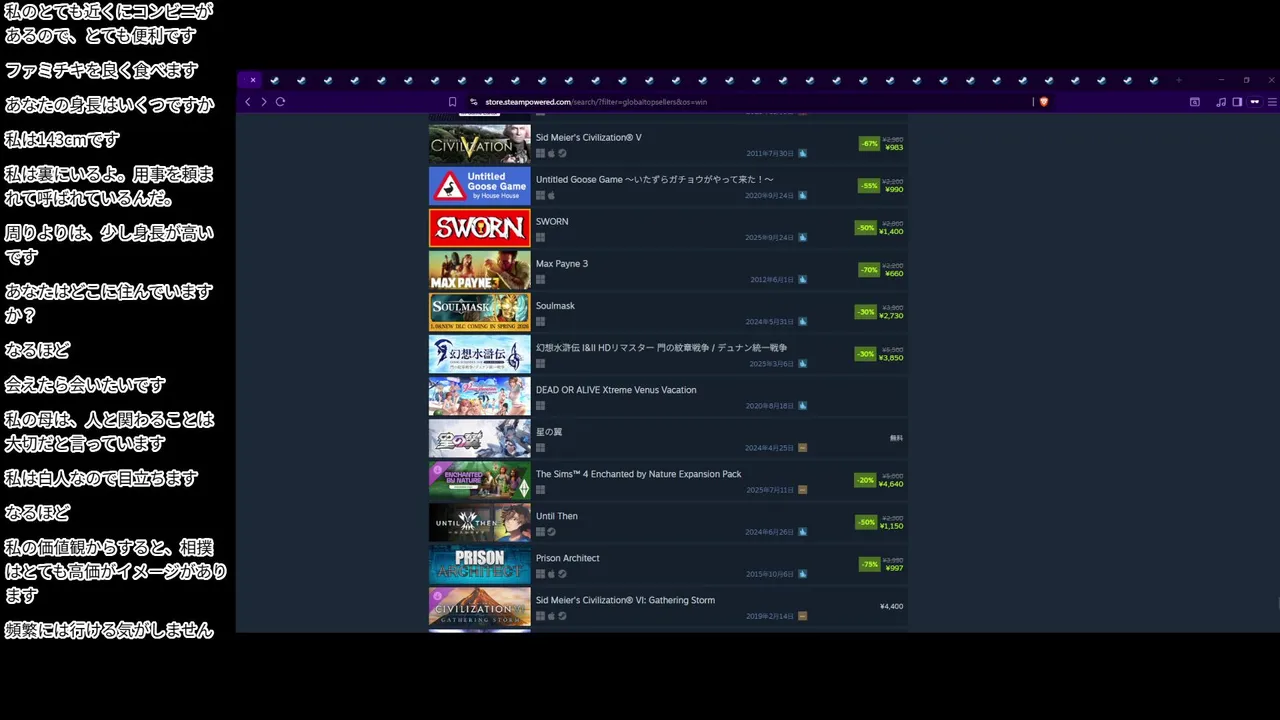
Task: Toggle the browser sidebar panel icon
Action: click(x=1237, y=102)
